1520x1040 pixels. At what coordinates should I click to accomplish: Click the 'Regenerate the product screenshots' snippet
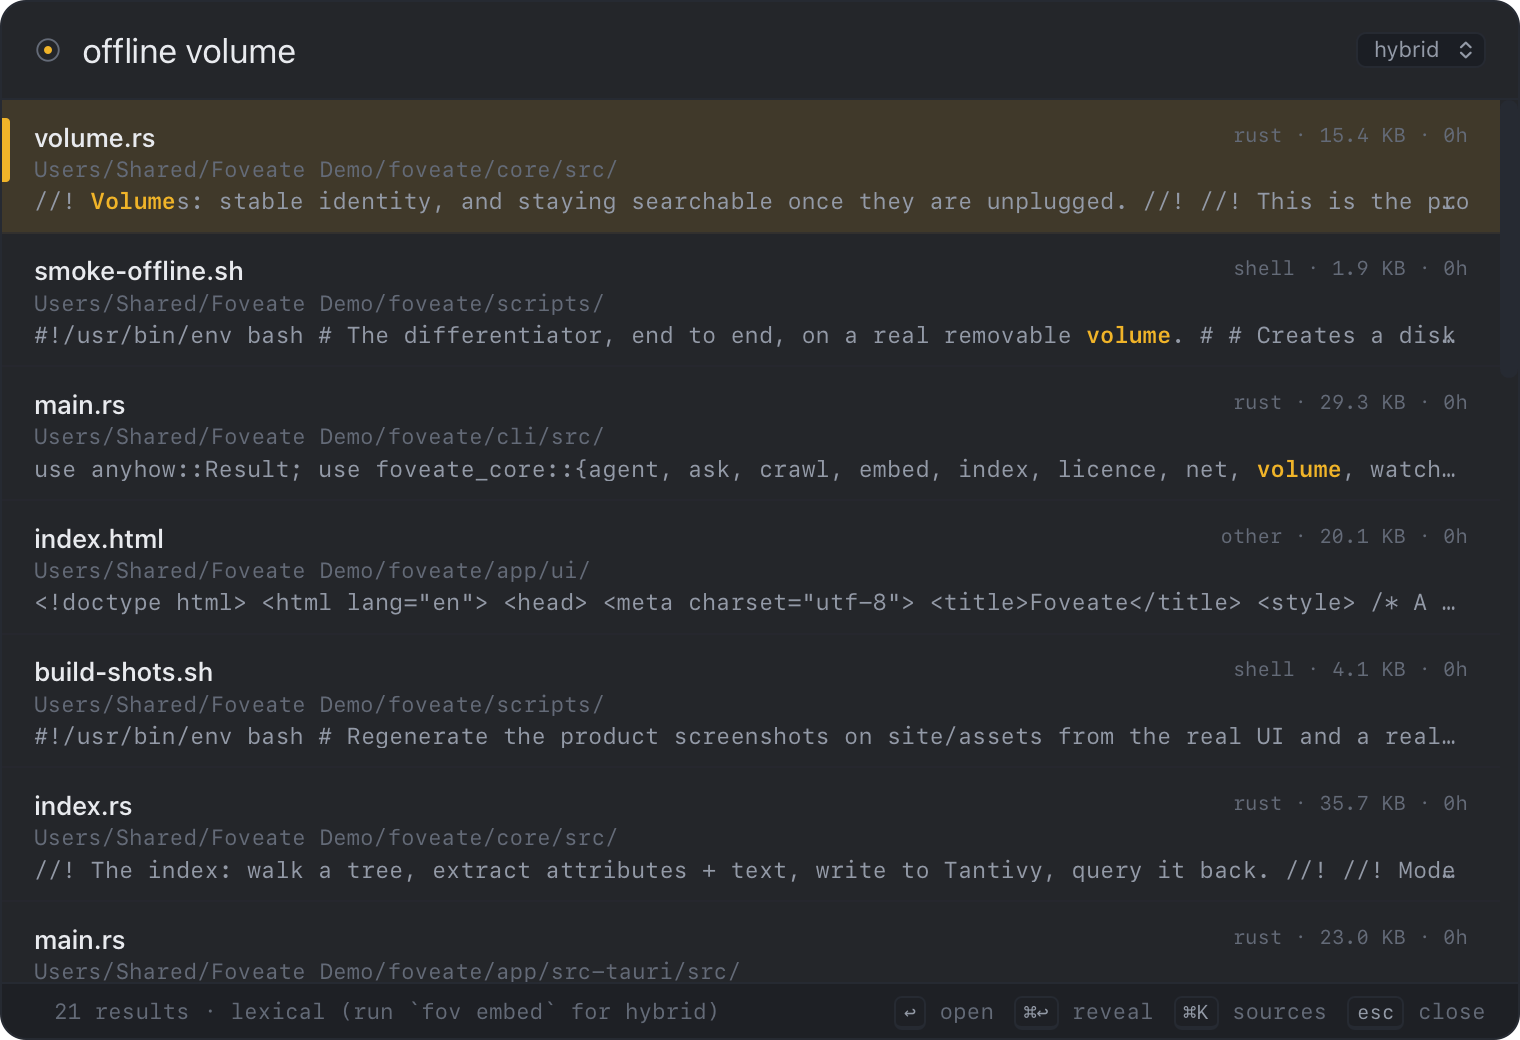coord(745,737)
